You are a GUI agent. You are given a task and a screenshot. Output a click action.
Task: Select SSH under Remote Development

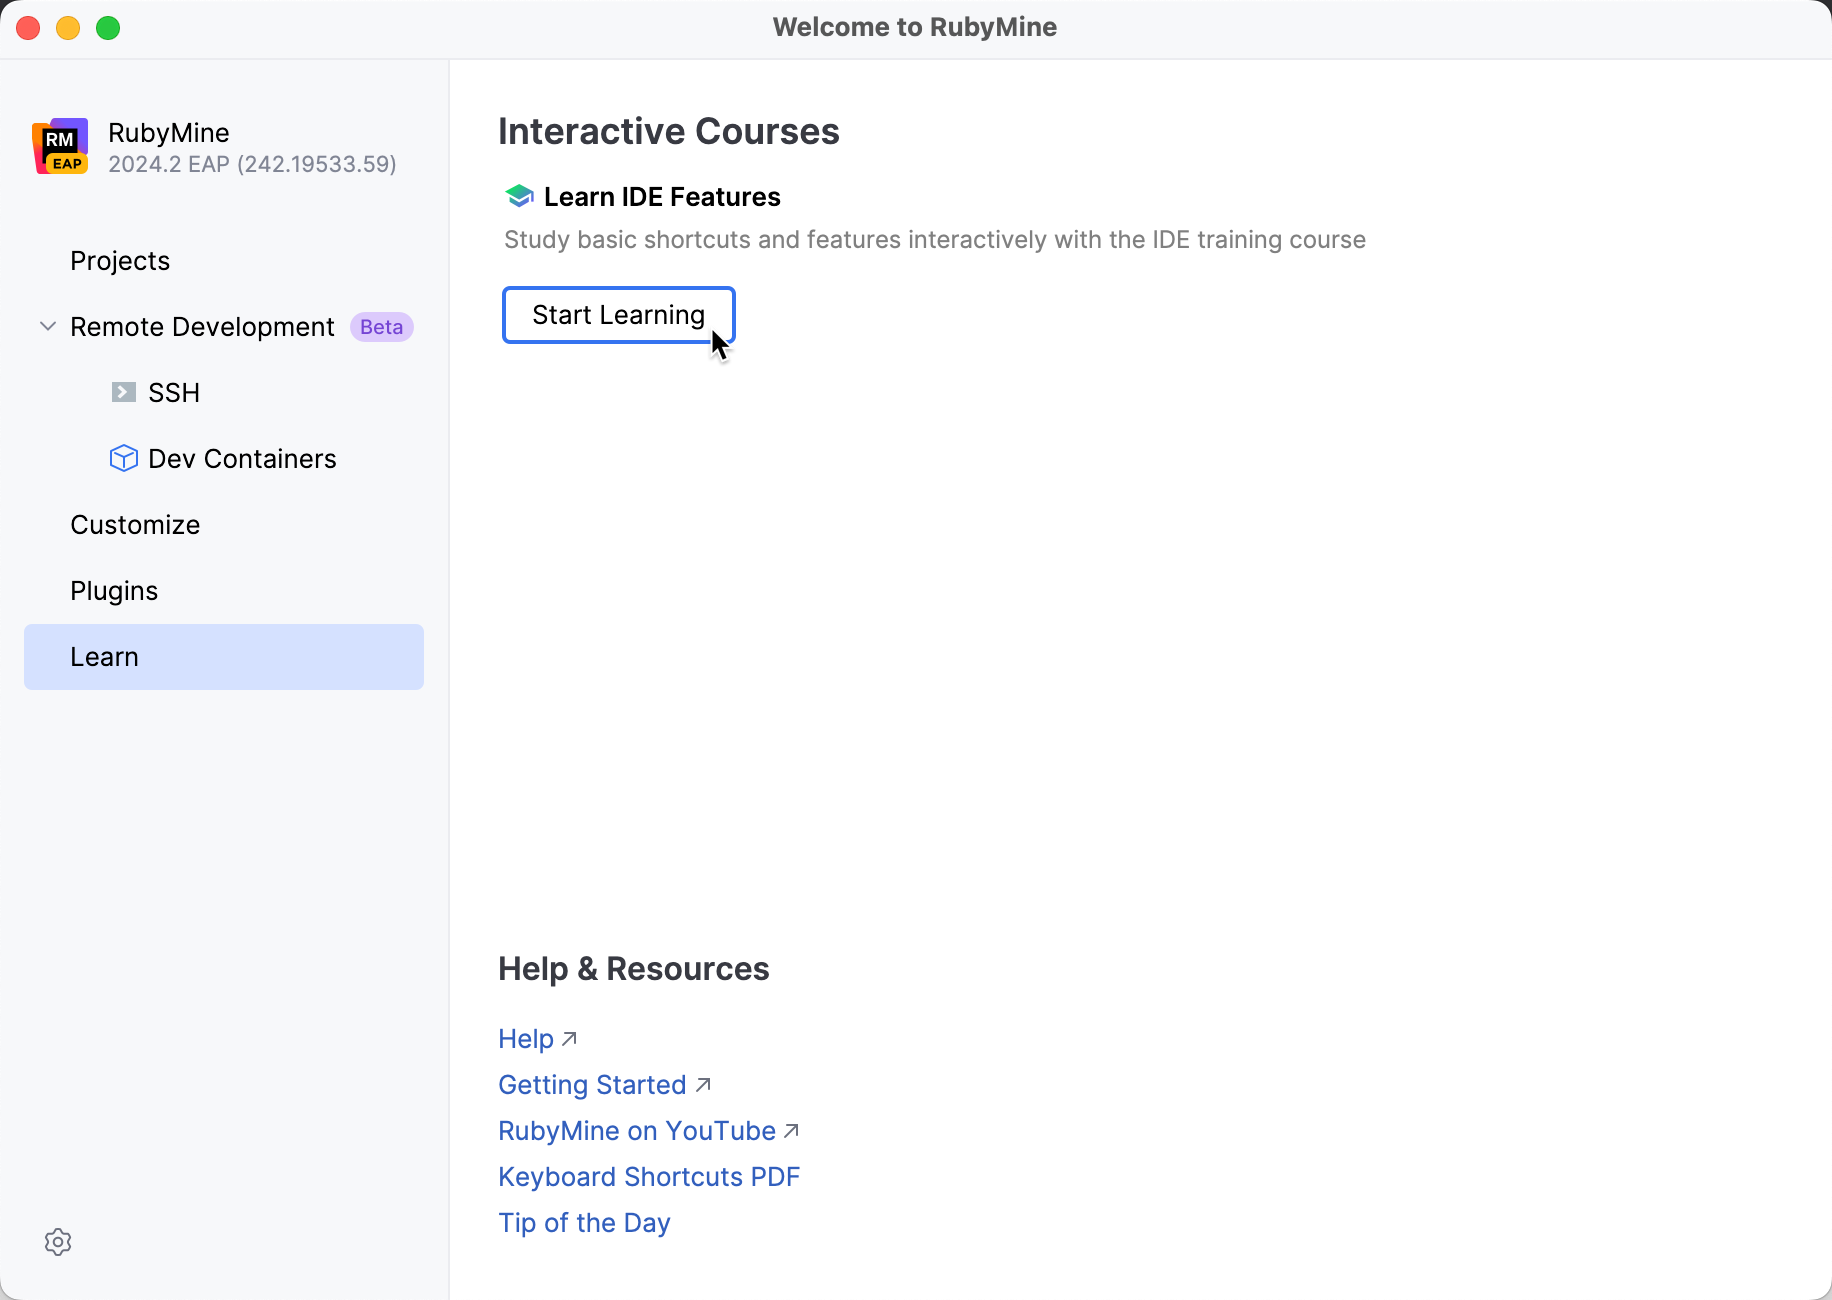click(x=174, y=393)
